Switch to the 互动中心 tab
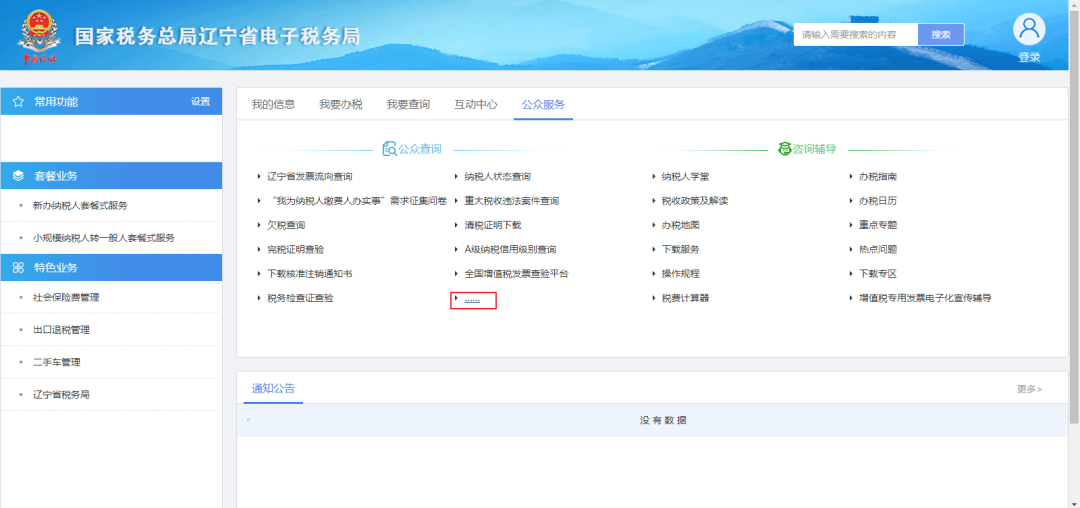This screenshot has height=508, width=1080. coord(476,104)
